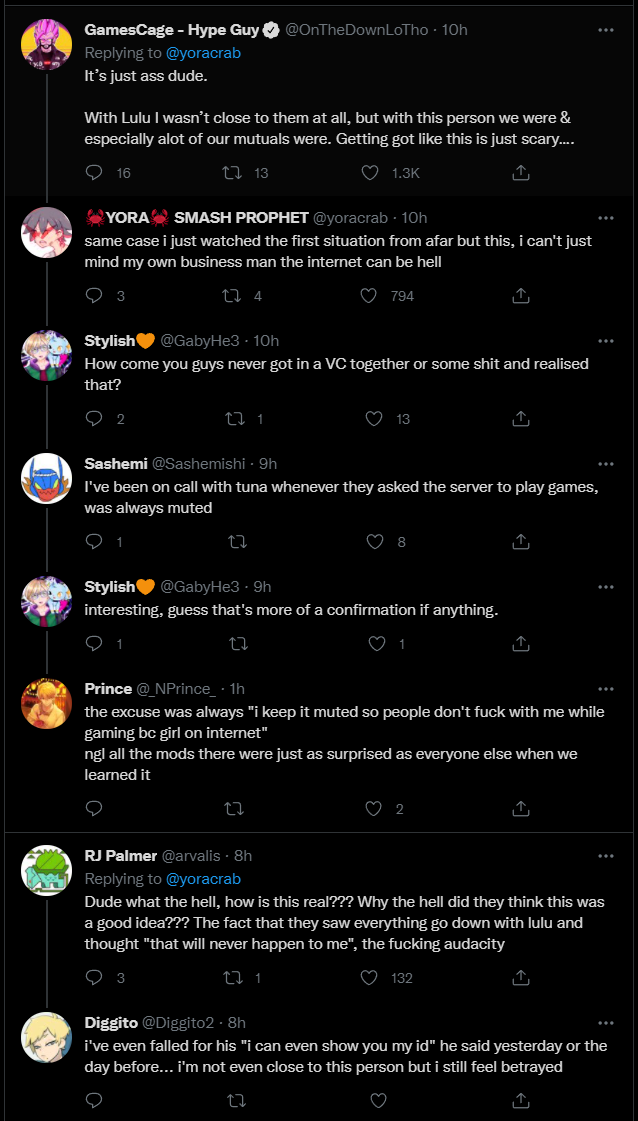Reply to RJ Palmer's tweet with 3 replies
The width and height of the screenshot is (638, 1121).
click(94, 977)
